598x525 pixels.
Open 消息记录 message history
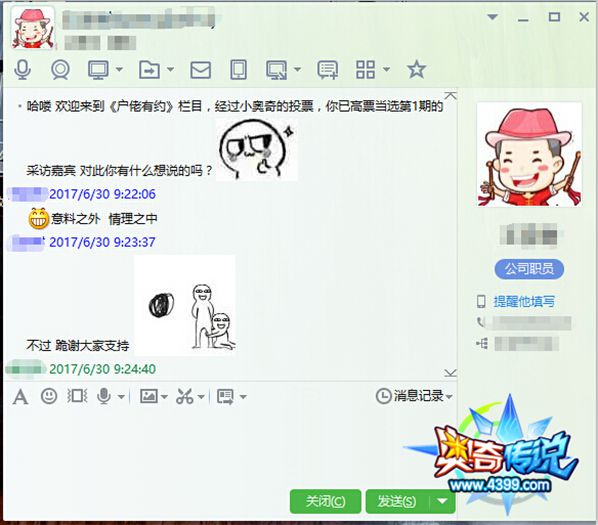coord(410,396)
